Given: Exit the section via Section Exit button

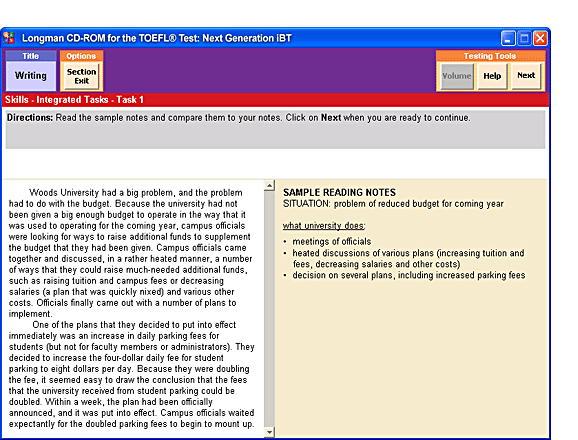Looking at the screenshot, I should point(81,76).
